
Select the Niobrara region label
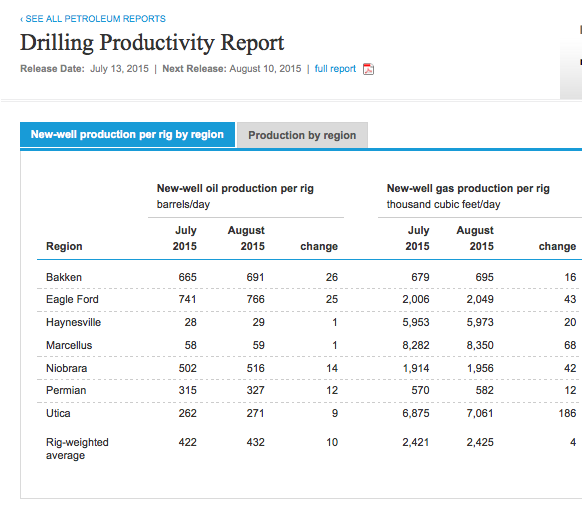pyautogui.click(x=67, y=368)
